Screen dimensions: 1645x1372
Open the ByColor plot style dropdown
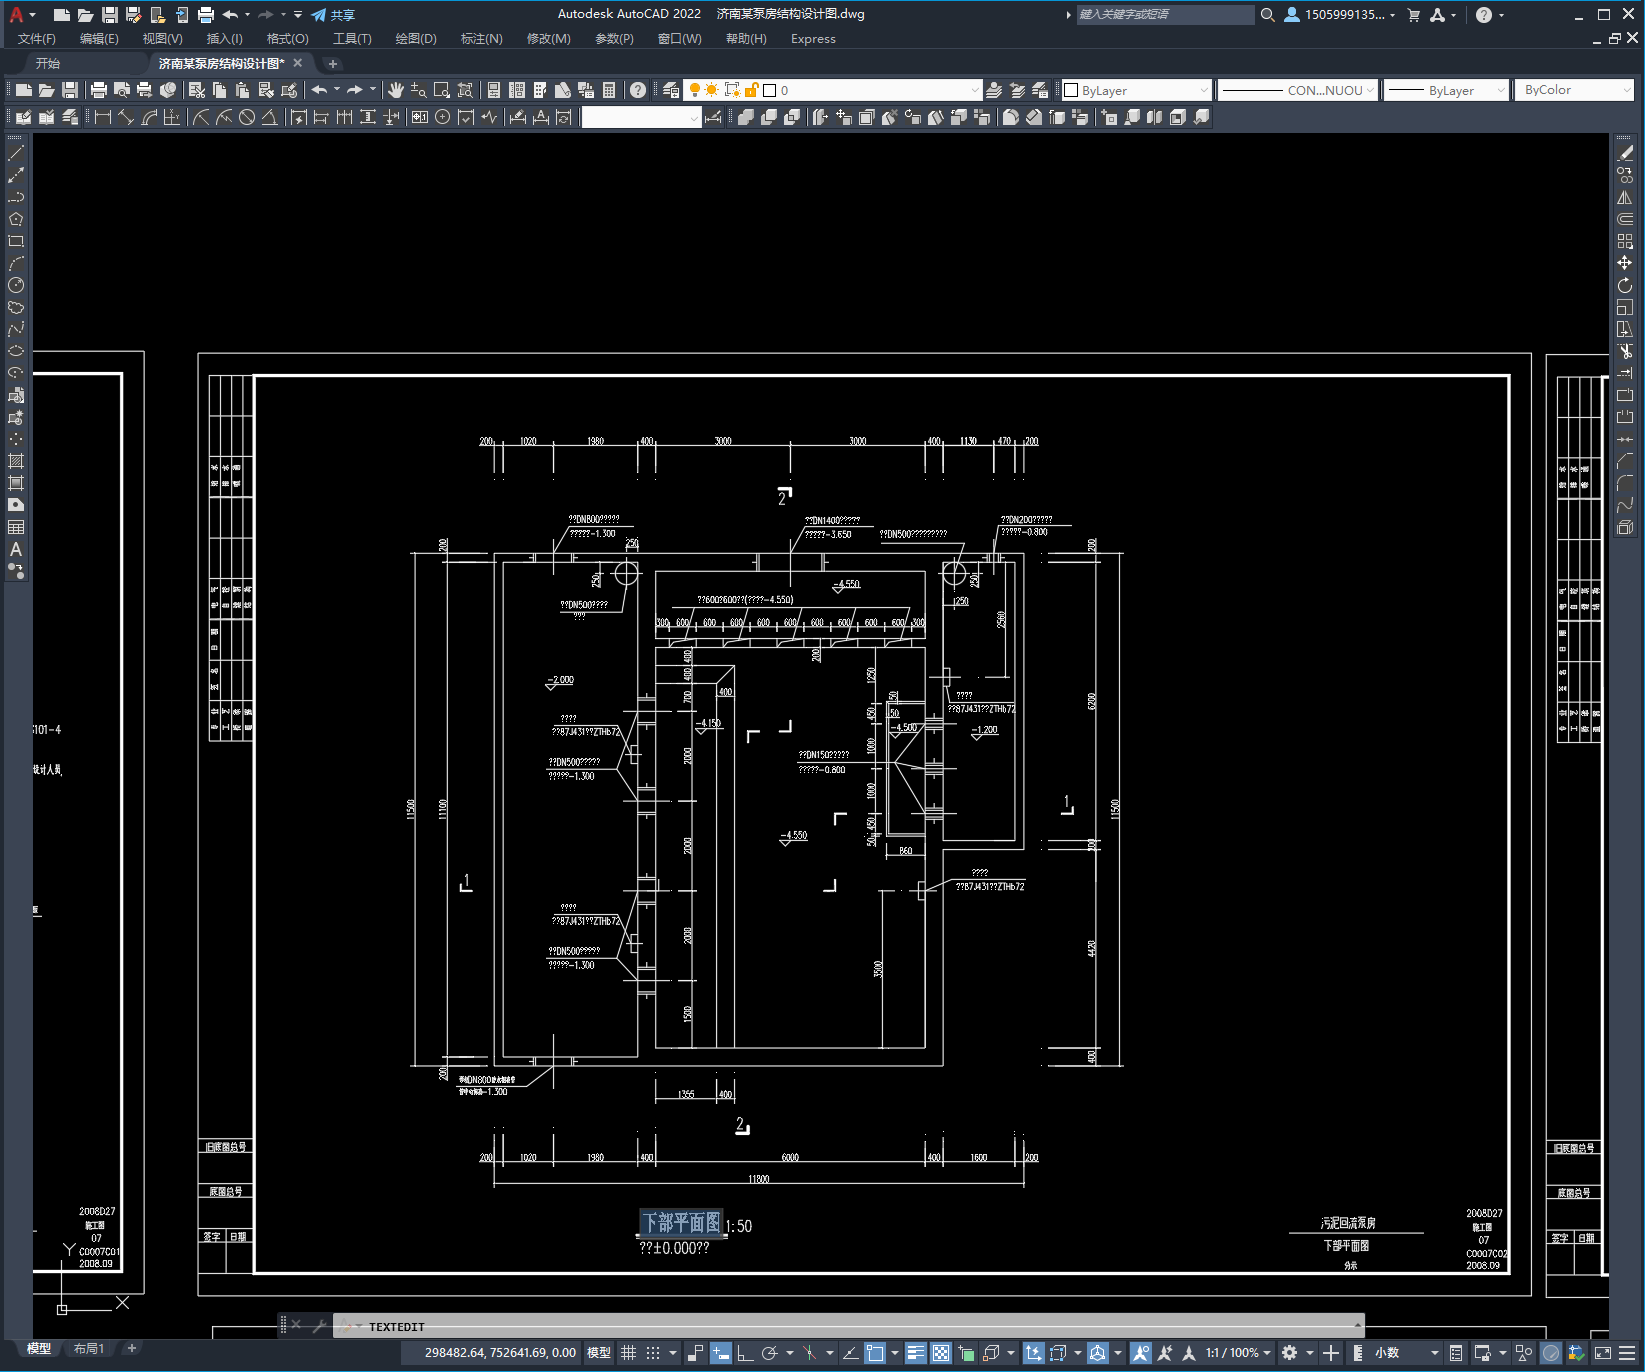(1575, 90)
